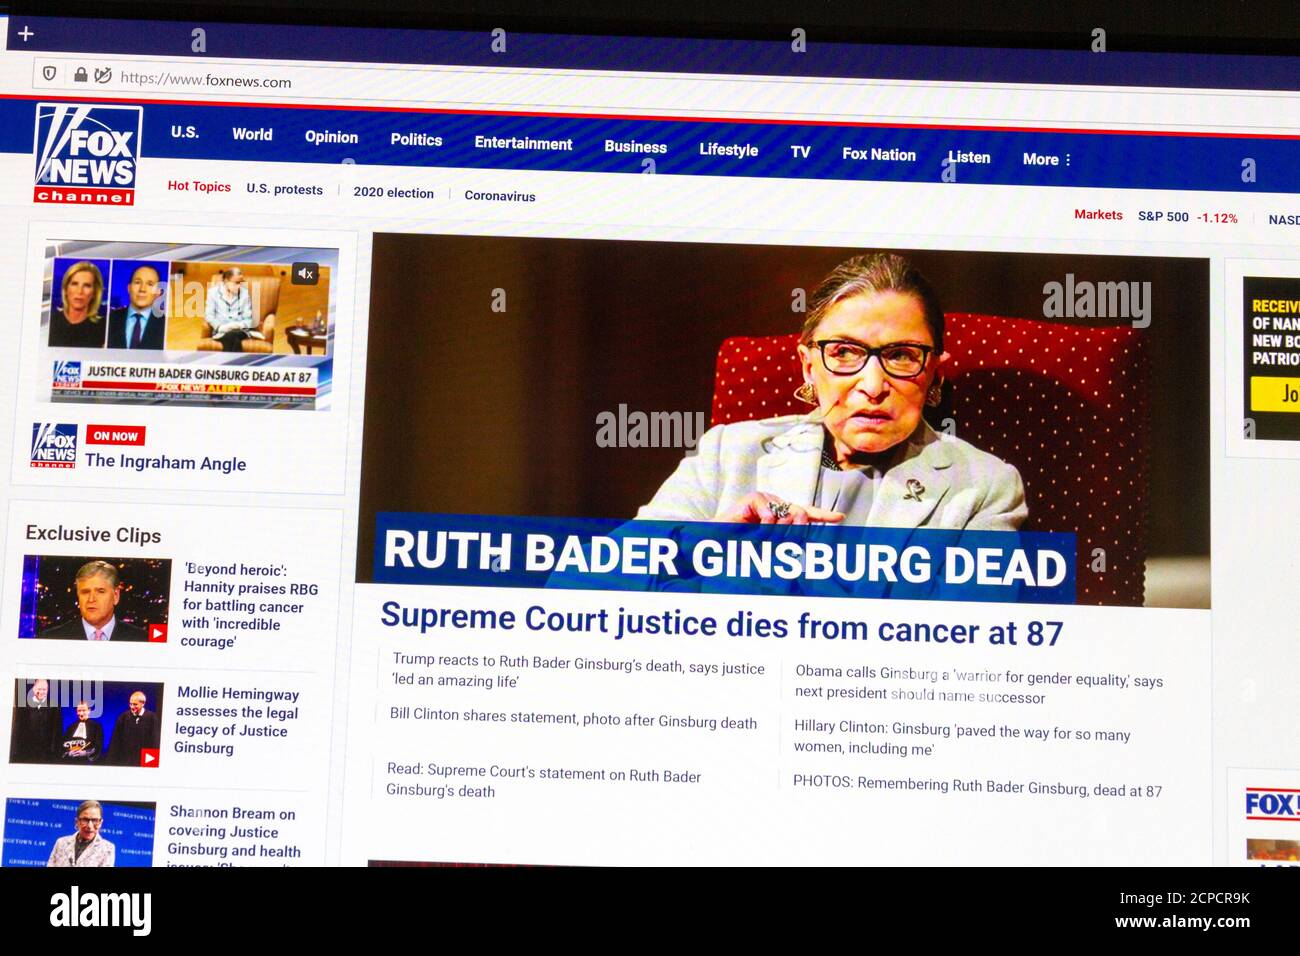Open Hillary Clinton: Ginsburg paved the way story
Viewport: 1300px width, 956px height.
point(961,737)
